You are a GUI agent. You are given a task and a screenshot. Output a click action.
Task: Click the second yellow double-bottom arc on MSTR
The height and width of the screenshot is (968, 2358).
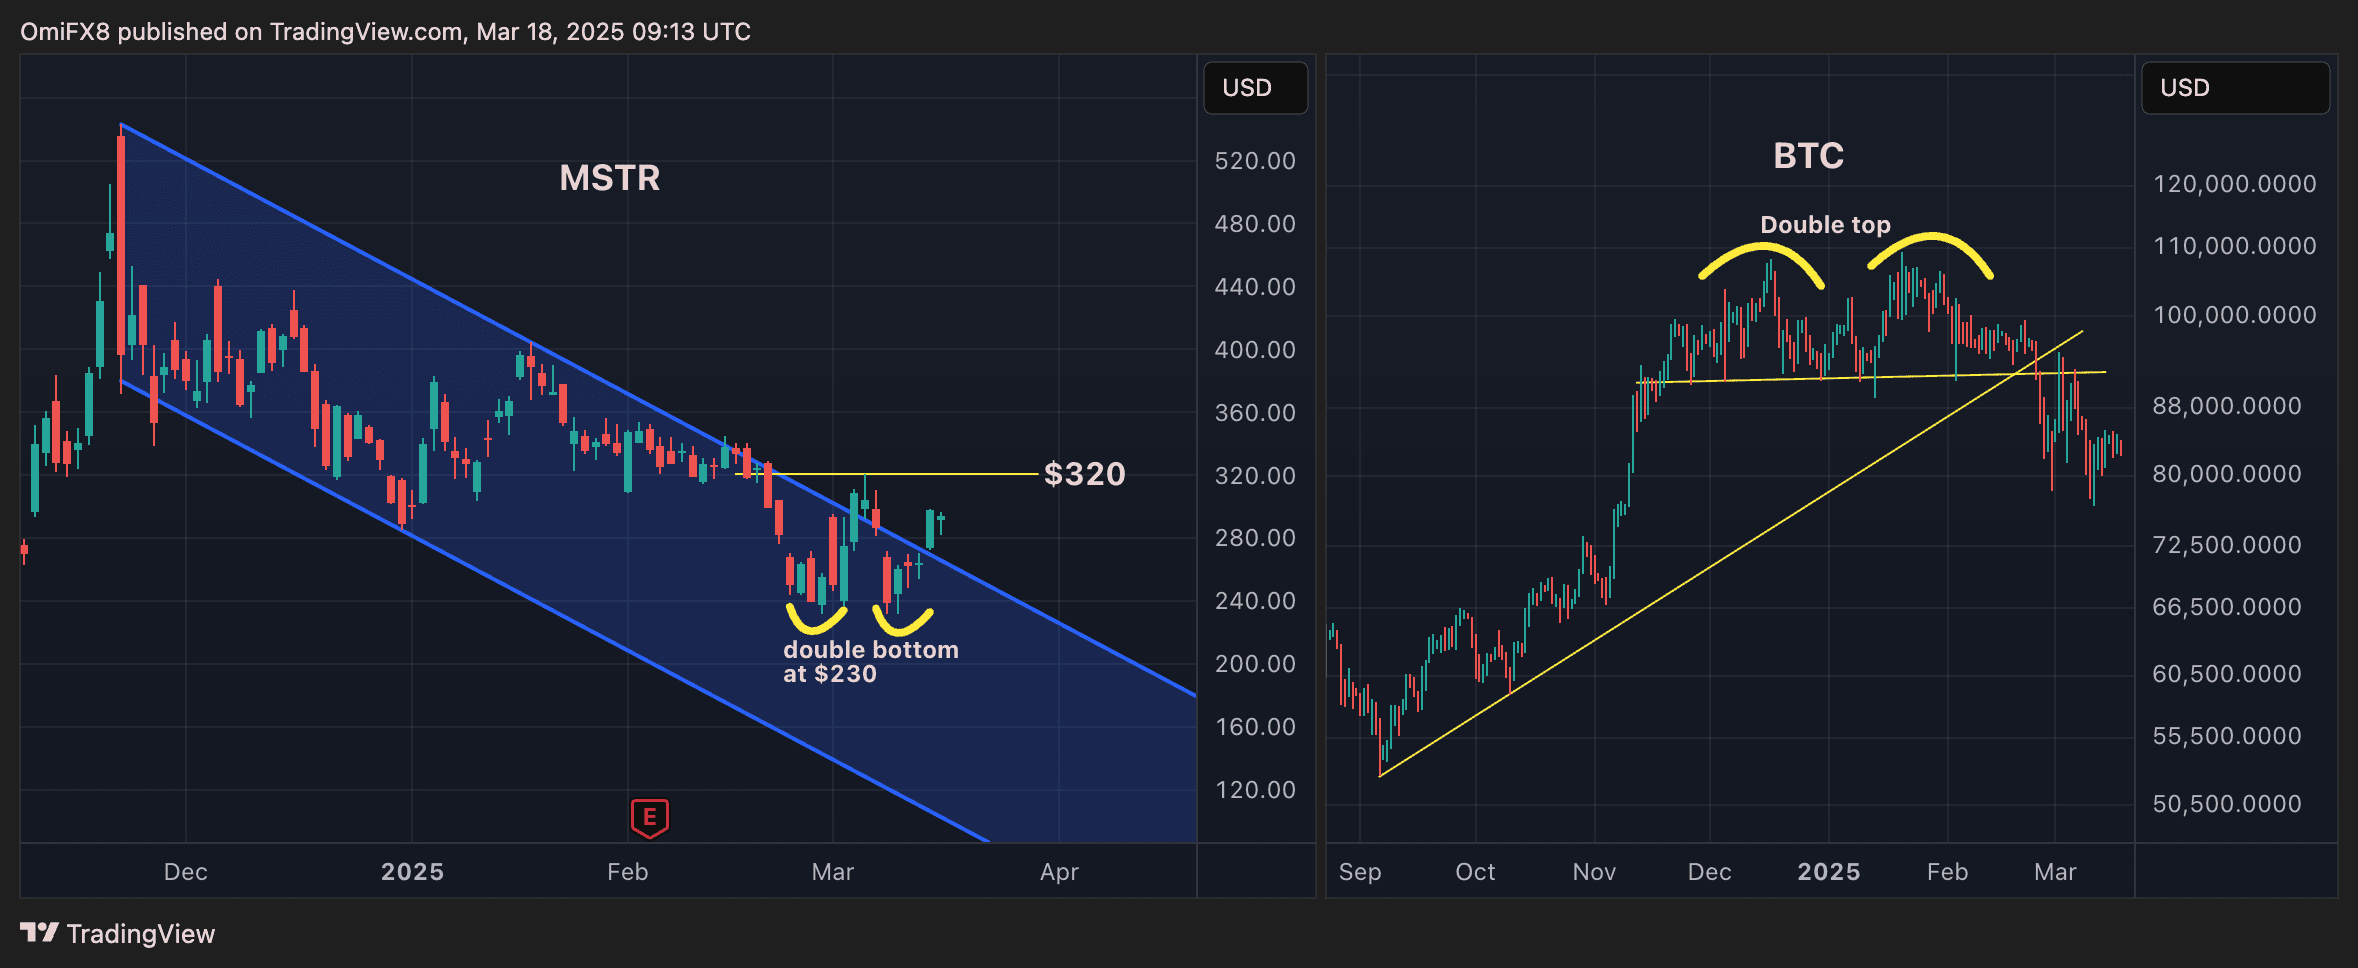pos(903,622)
